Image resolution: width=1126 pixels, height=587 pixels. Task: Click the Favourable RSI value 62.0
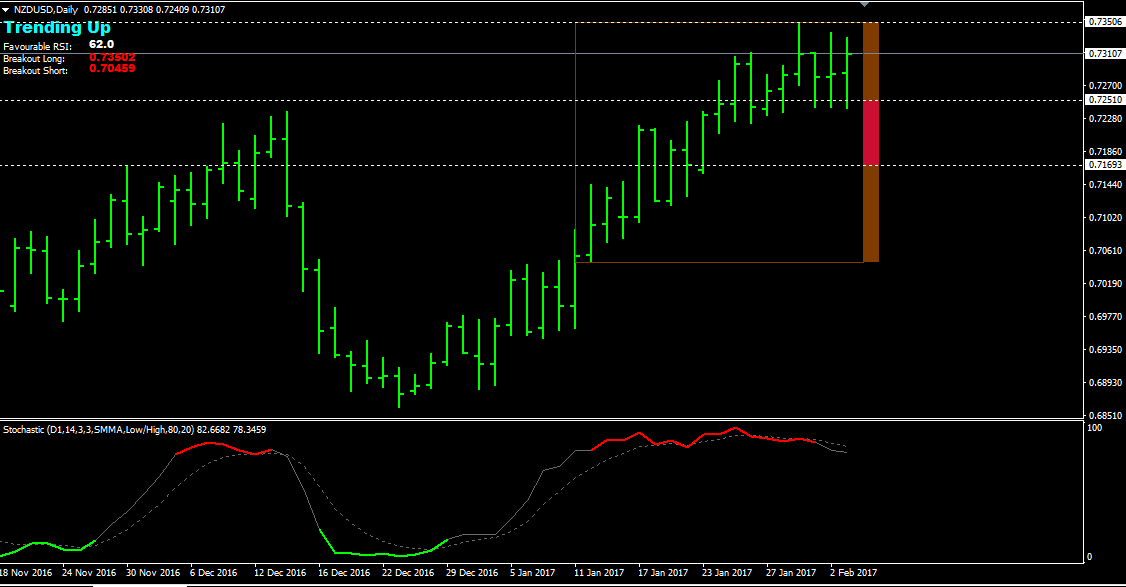[x=101, y=45]
